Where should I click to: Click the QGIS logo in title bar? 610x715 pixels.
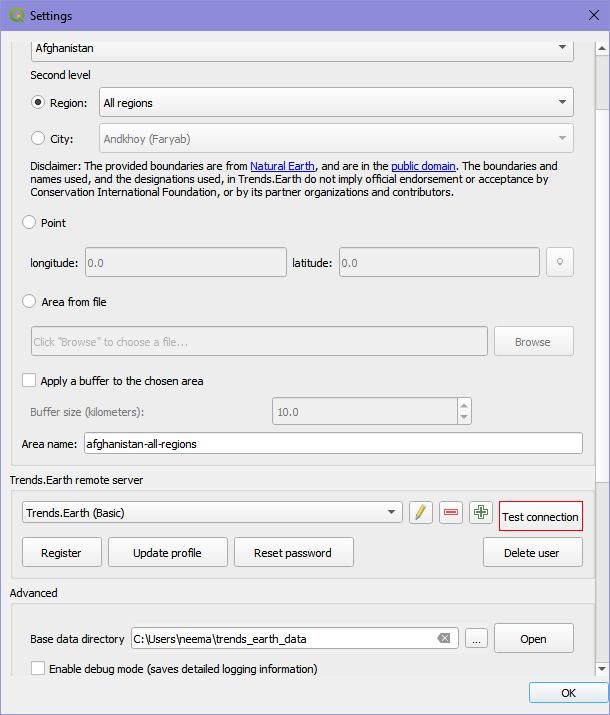coord(16,15)
